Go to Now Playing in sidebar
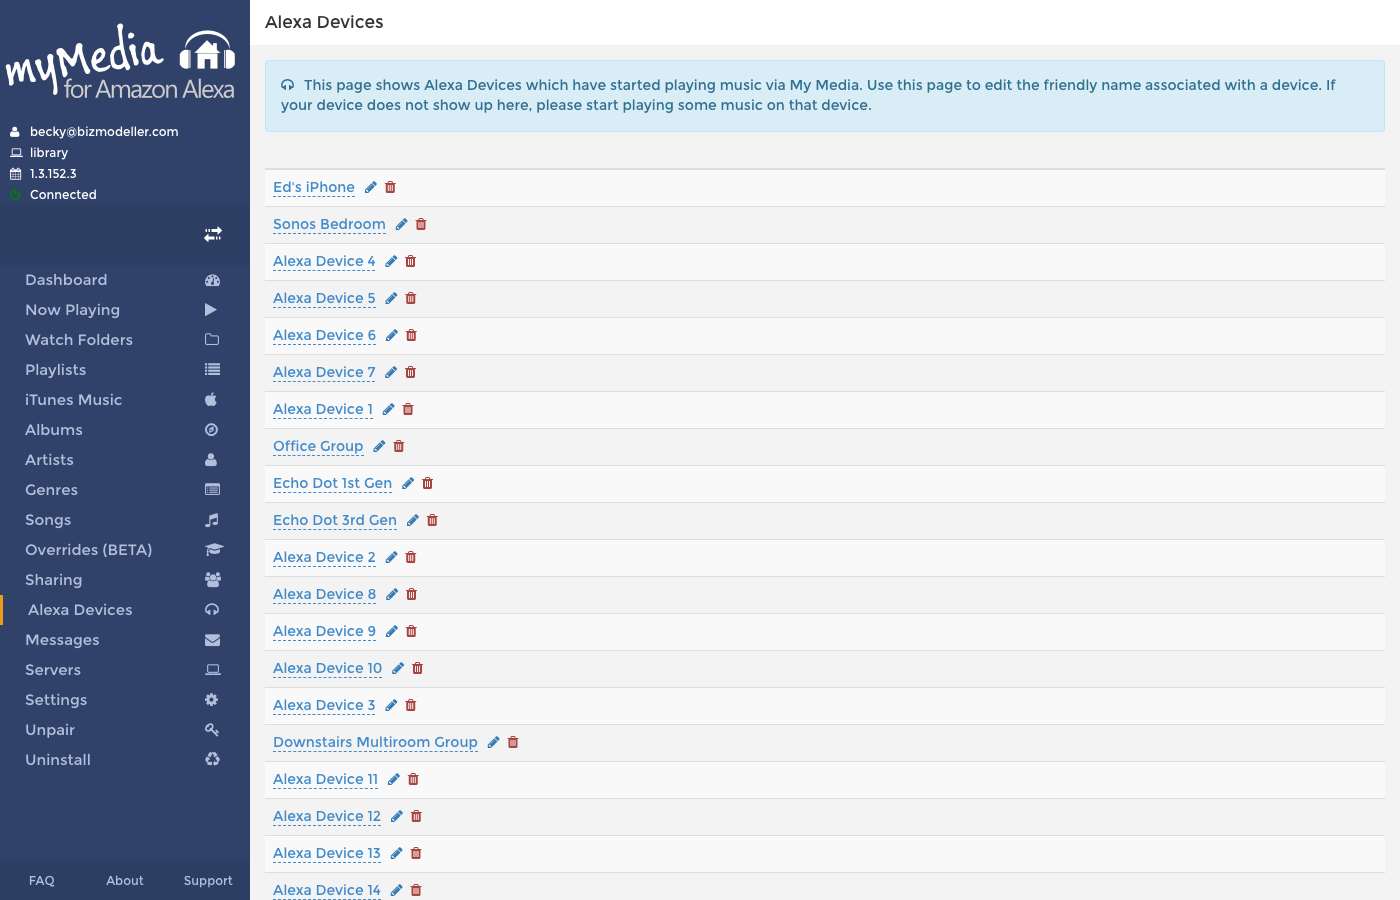 [x=72, y=310]
